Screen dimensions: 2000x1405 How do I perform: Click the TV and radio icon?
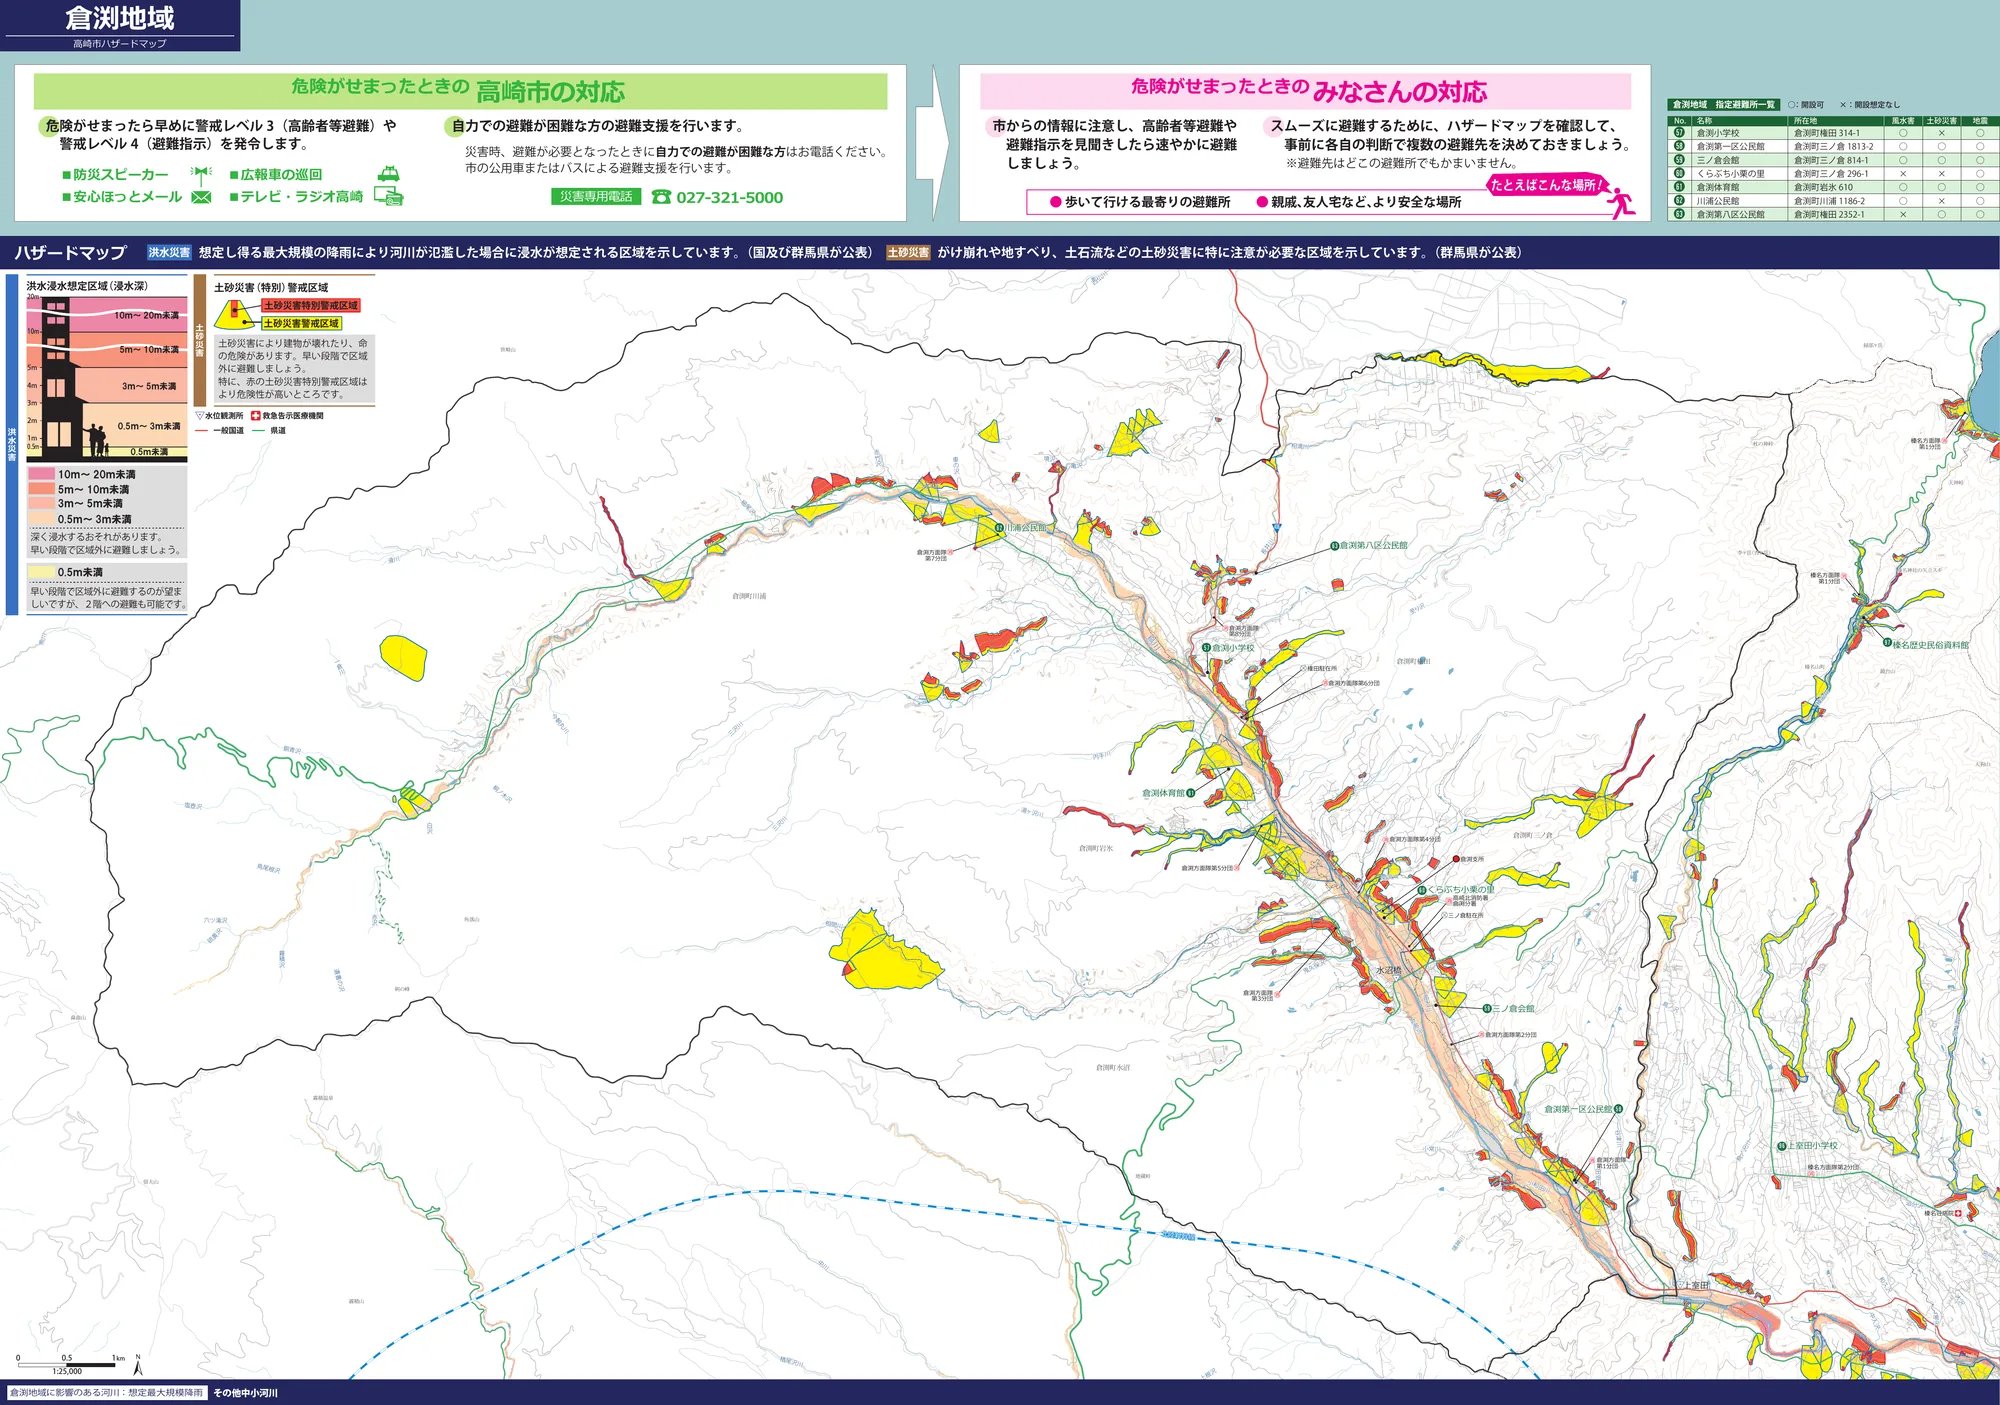(388, 196)
